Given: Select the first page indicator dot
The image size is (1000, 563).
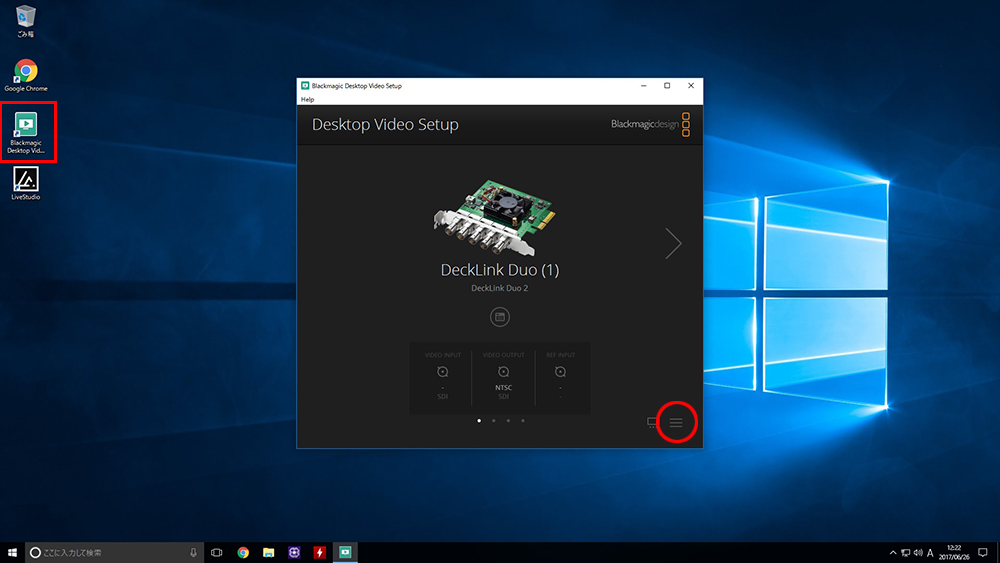Looking at the screenshot, I should pyautogui.click(x=479, y=421).
